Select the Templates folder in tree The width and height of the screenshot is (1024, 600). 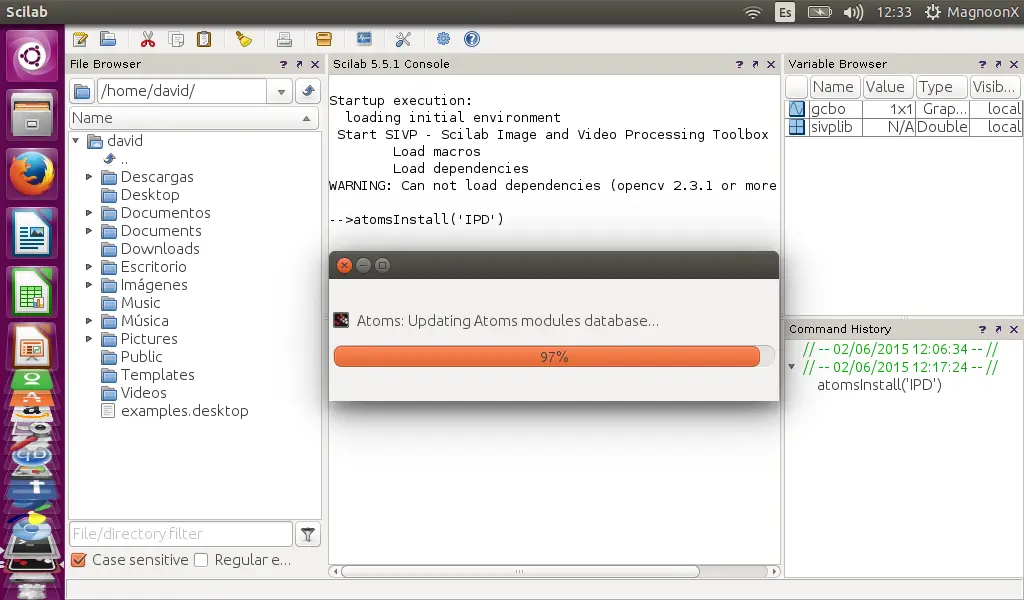coord(157,375)
